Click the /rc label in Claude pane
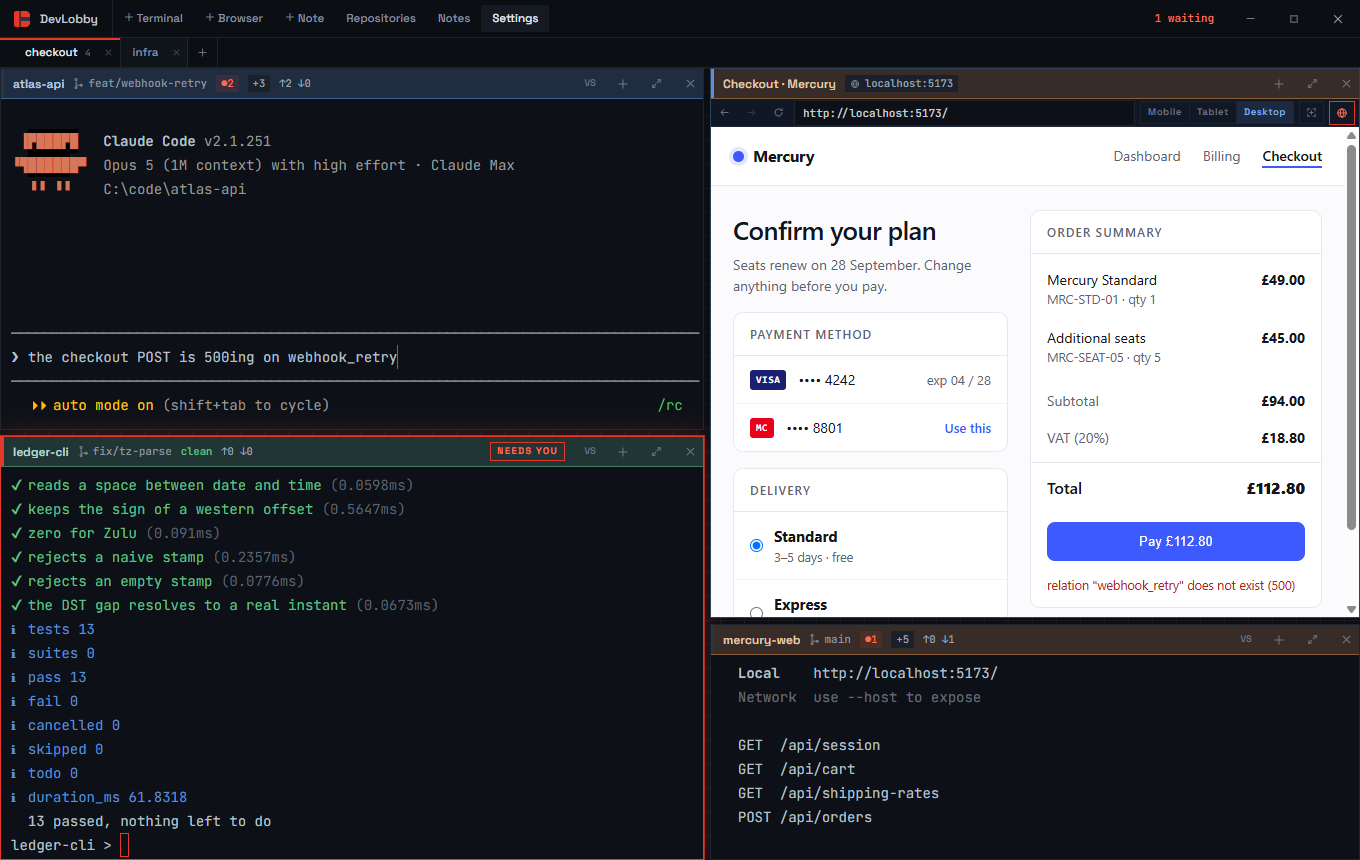The width and height of the screenshot is (1360, 860). (670, 405)
